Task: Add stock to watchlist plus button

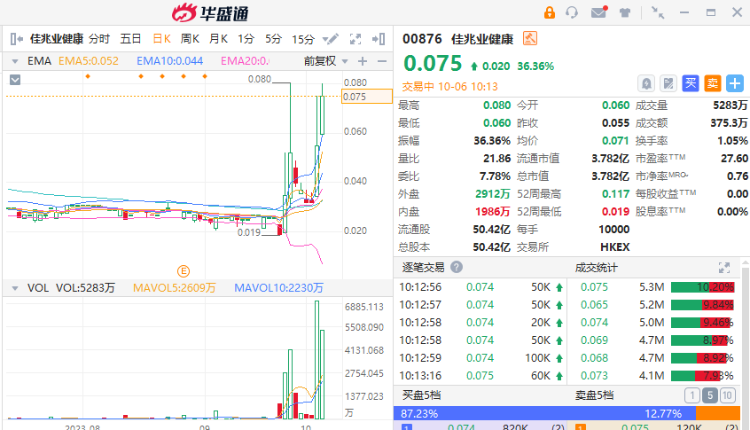Action: pos(735,84)
